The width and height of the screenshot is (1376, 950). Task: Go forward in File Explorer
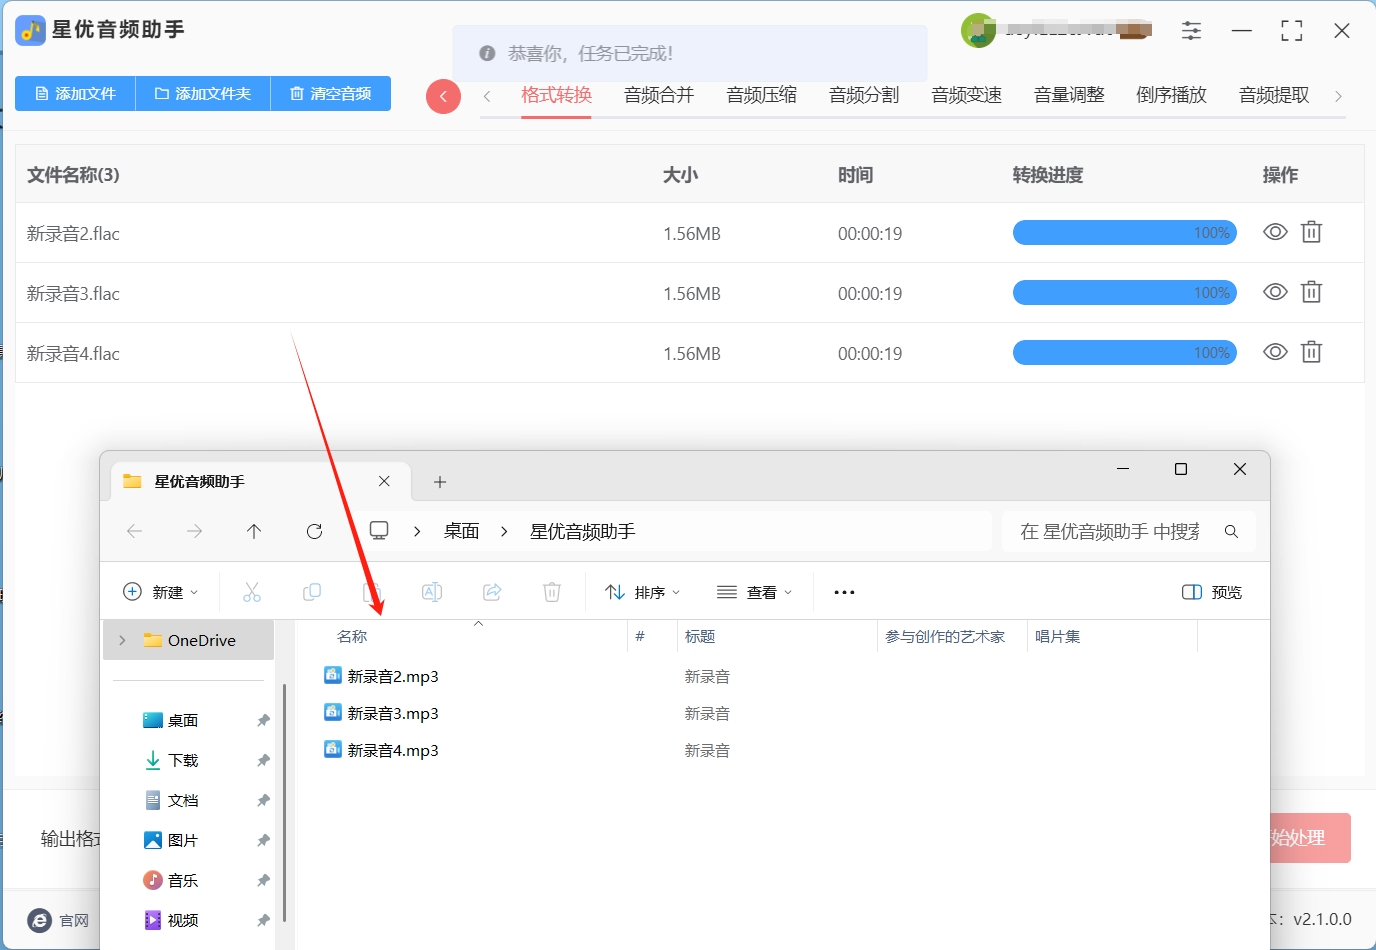coord(194,531)
